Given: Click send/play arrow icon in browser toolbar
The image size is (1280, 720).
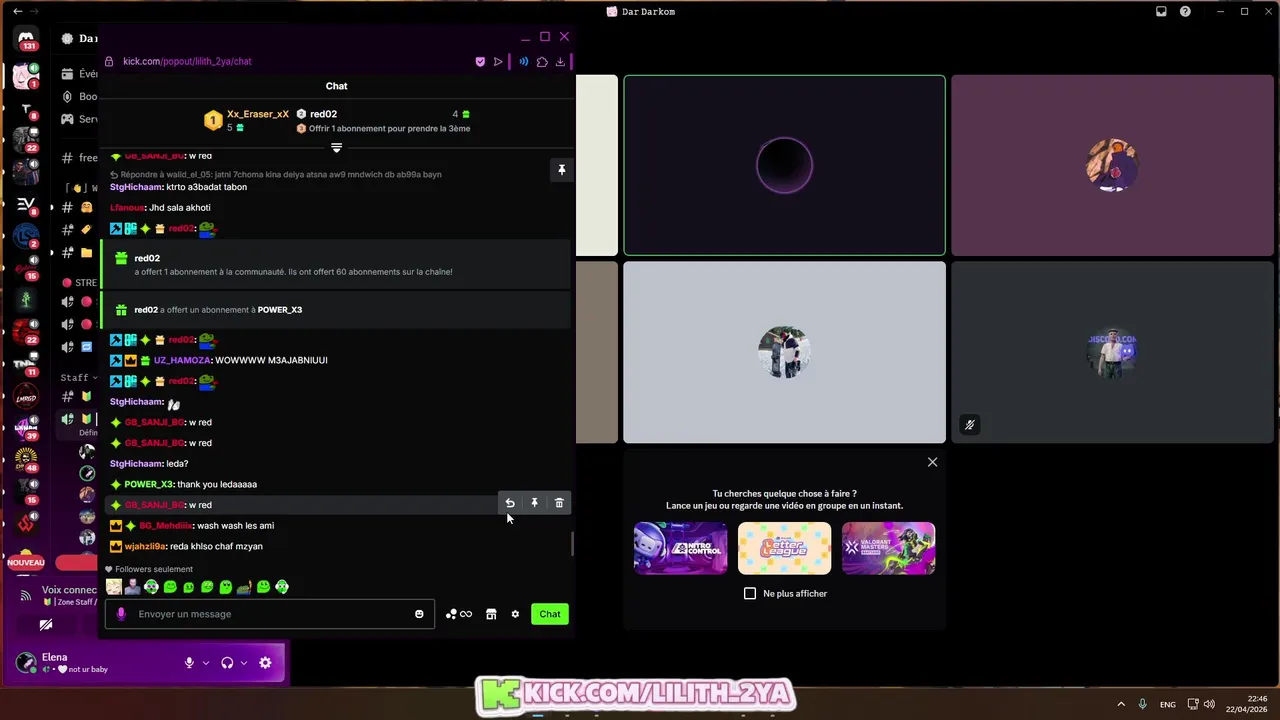Looking at the screenshot, I should tap(498, 62).
